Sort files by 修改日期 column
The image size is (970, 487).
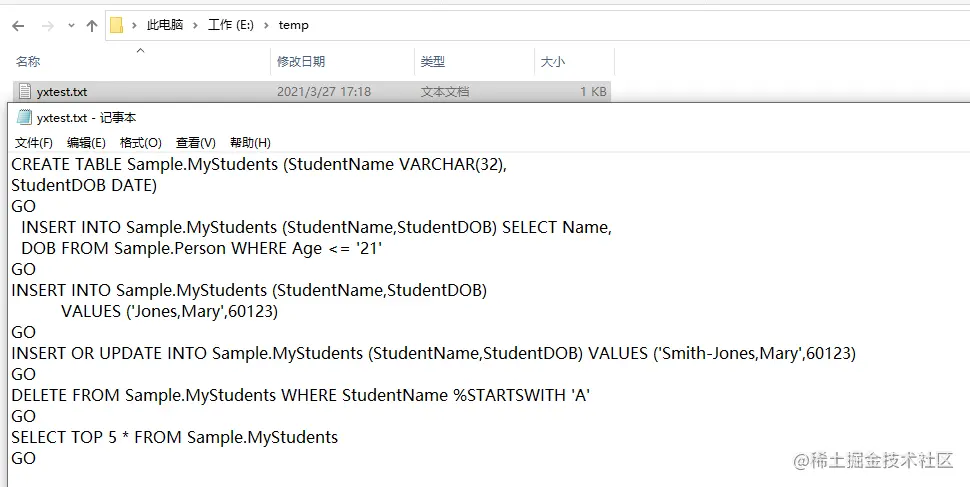tap(301, 61)
